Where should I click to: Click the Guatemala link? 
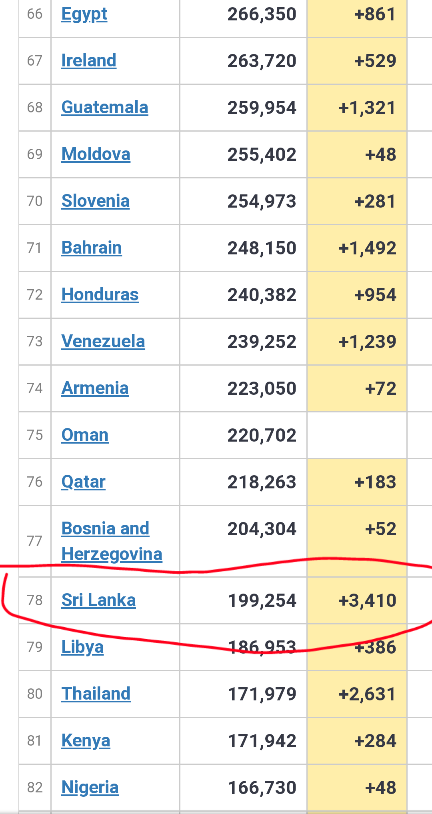coord(104,107)
